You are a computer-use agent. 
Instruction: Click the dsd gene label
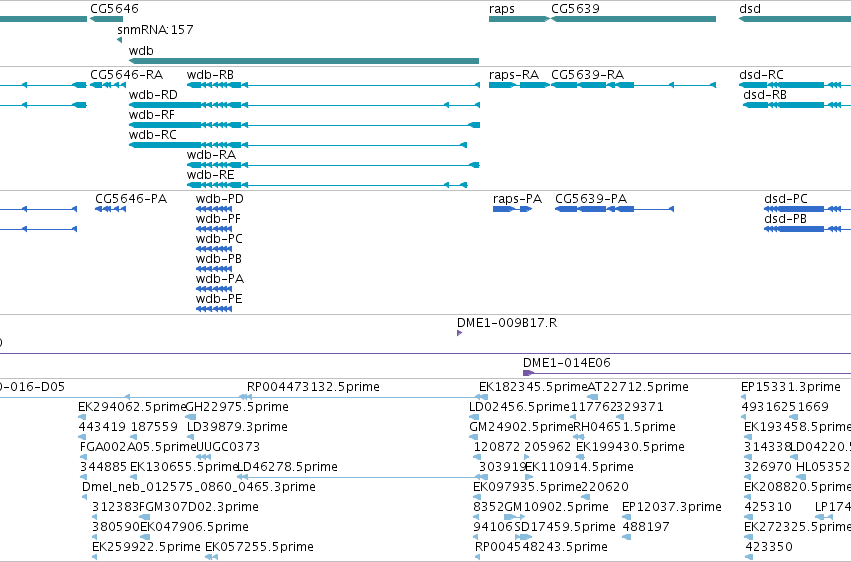pos(750,9)
